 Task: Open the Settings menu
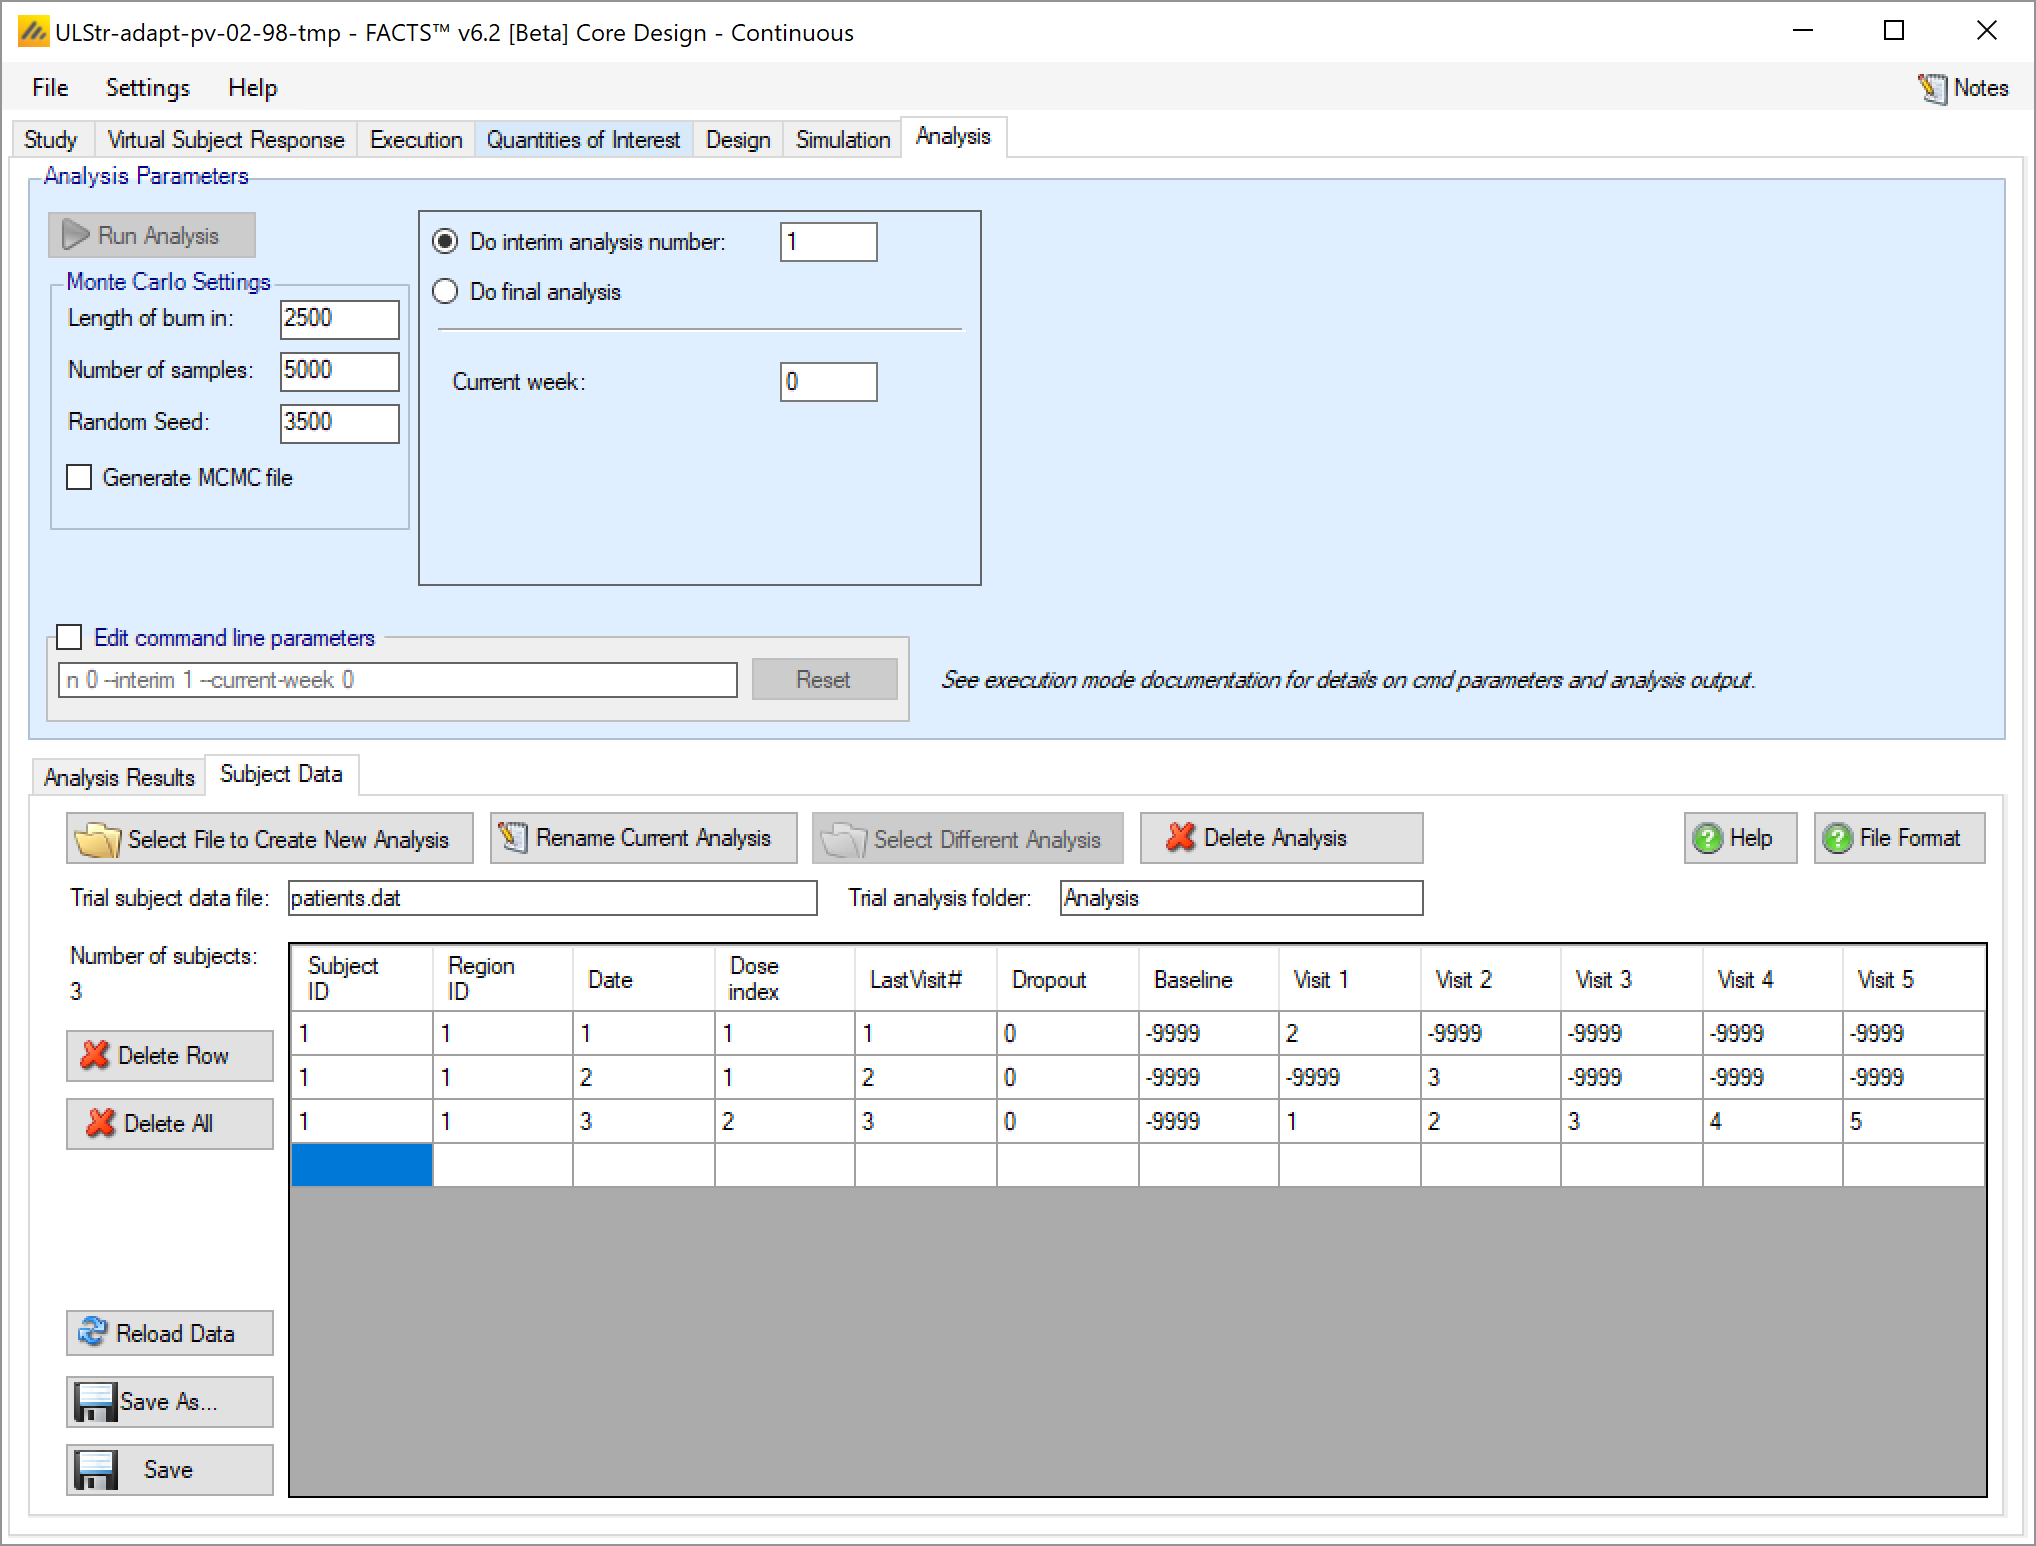tap(147, 88)
